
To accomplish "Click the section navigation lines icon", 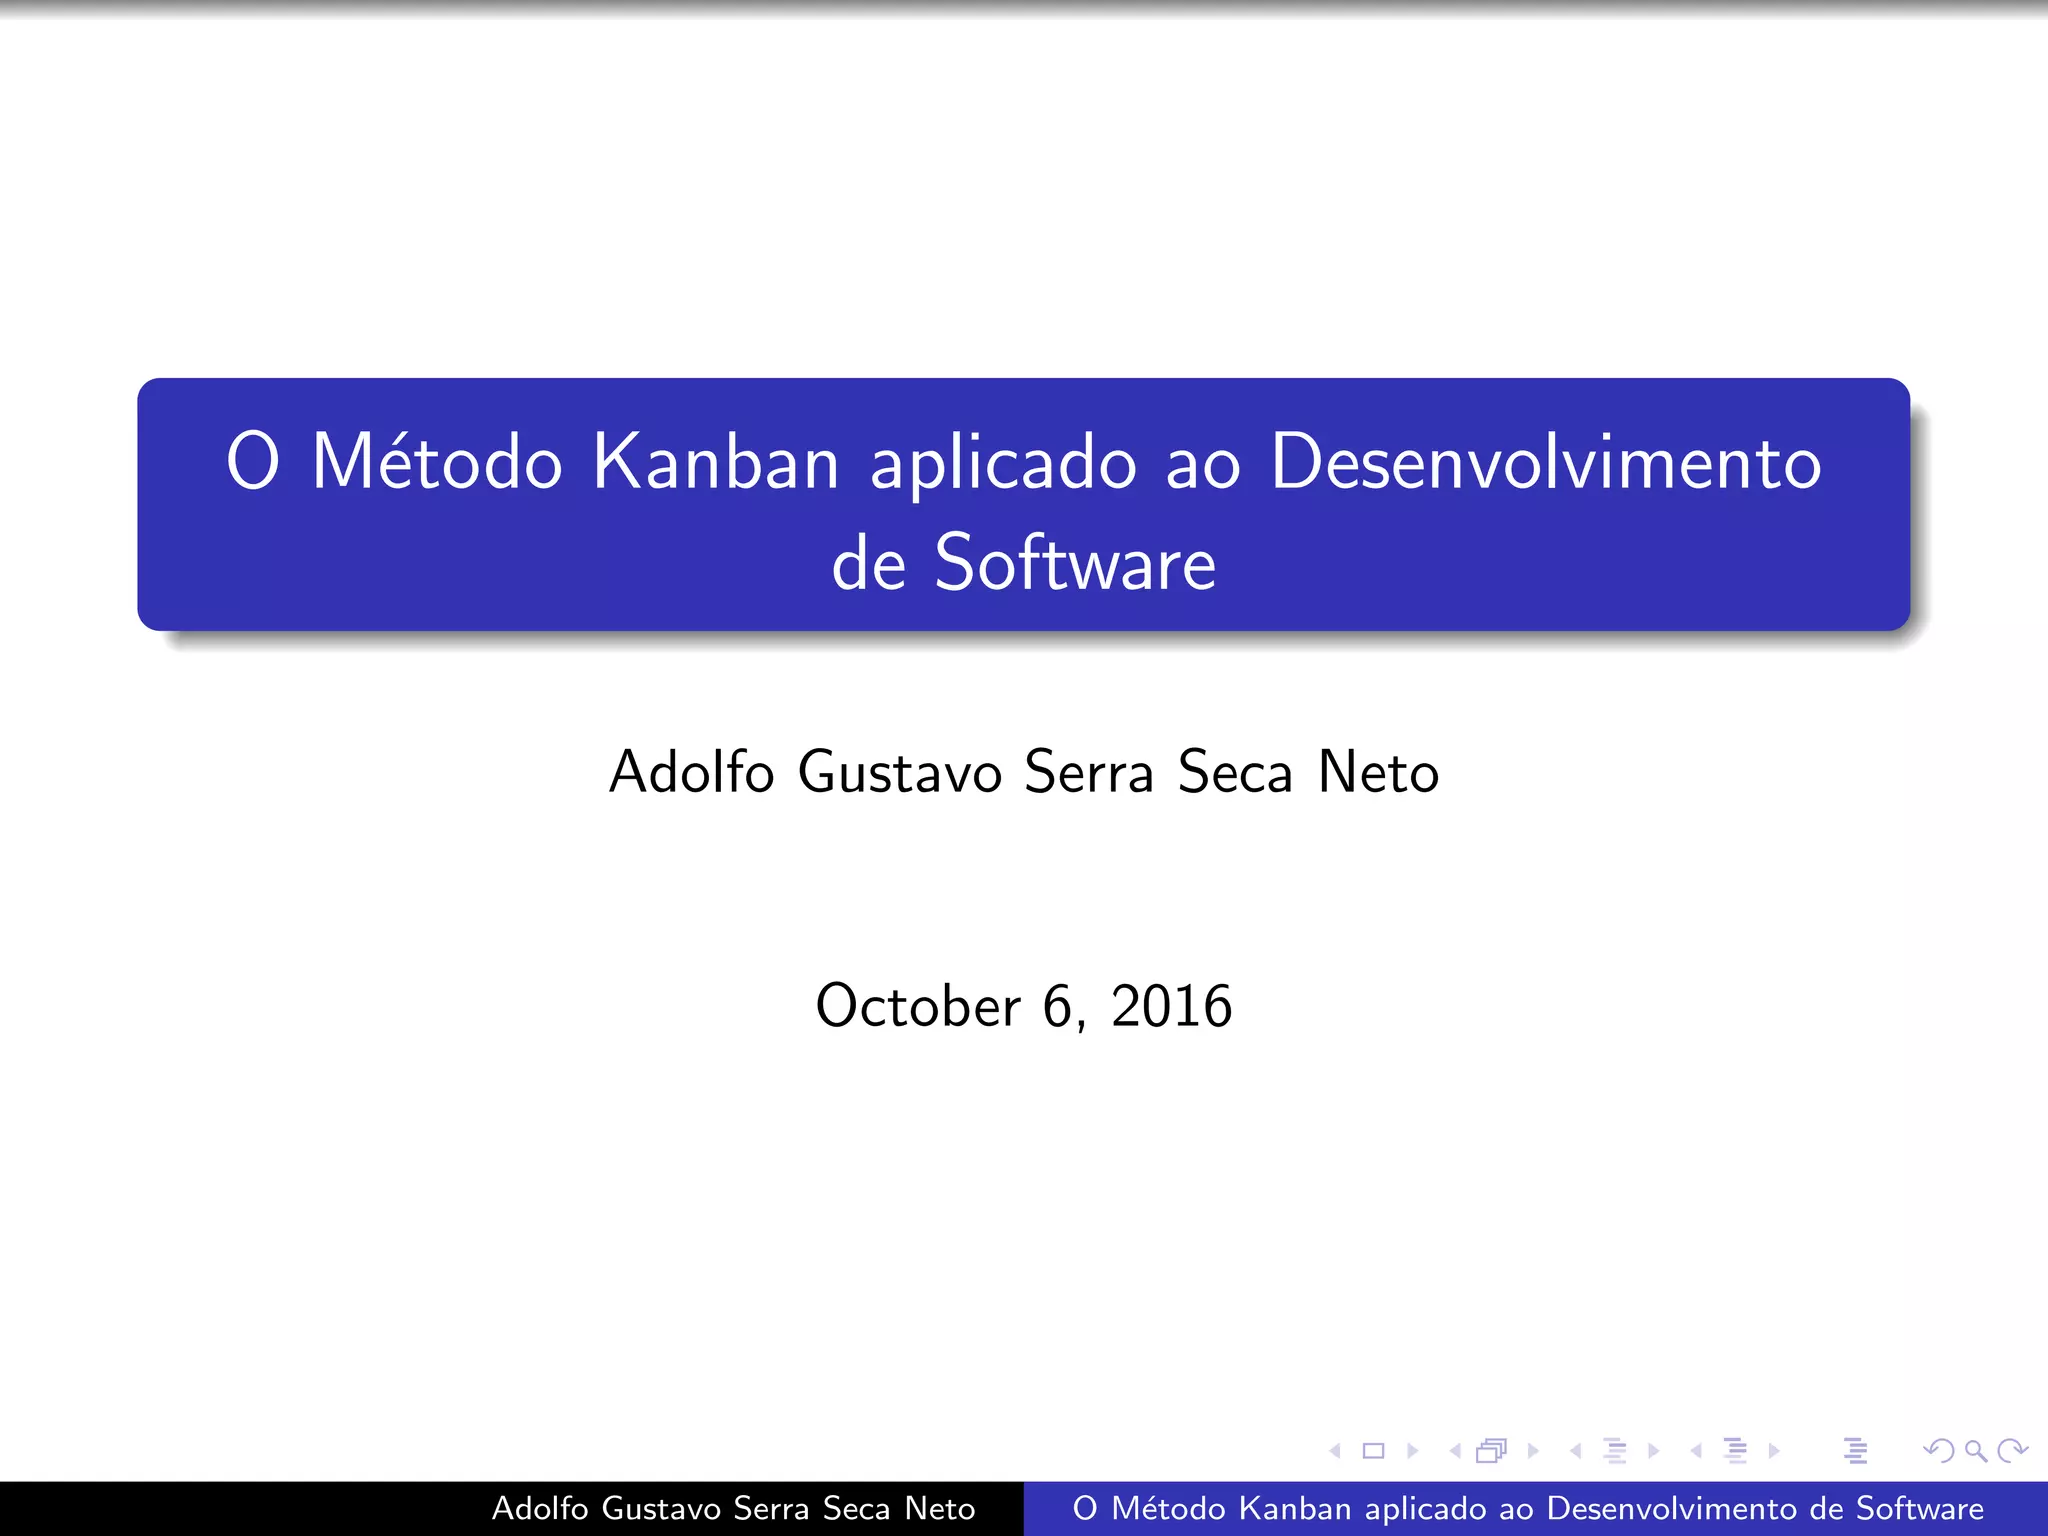I will pyautogui.click(x=1736, y=1451).
